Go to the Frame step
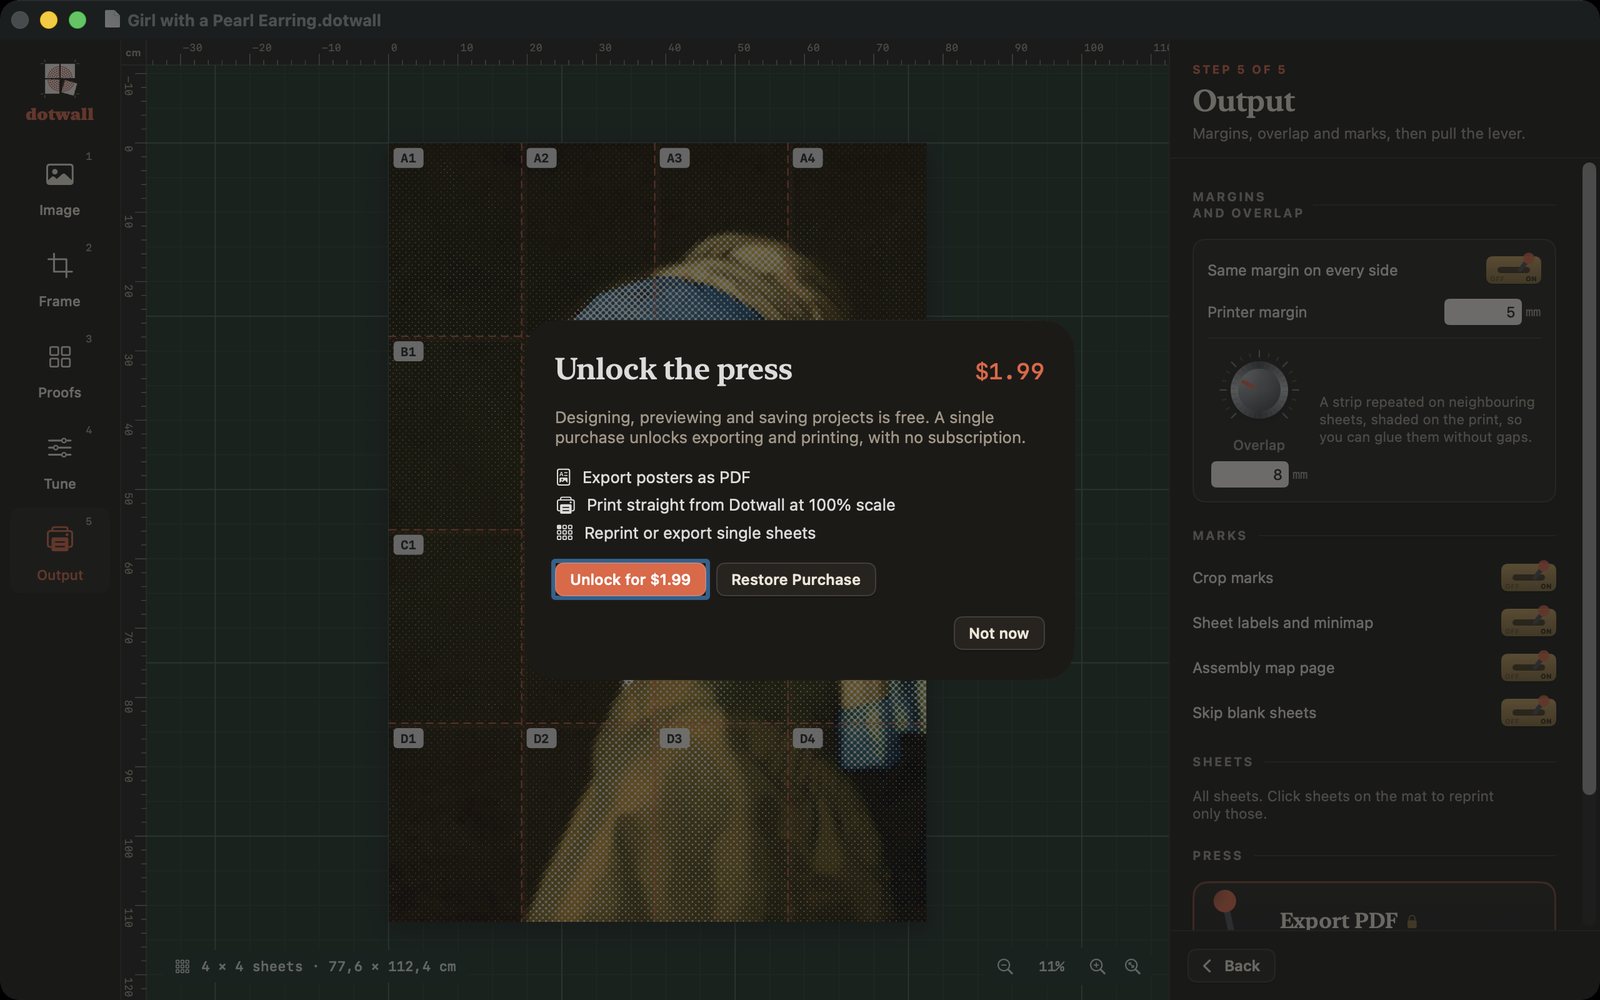The height and width of the screenshot is (1000, 1600). pyautogui.click(x=60, y=280)
